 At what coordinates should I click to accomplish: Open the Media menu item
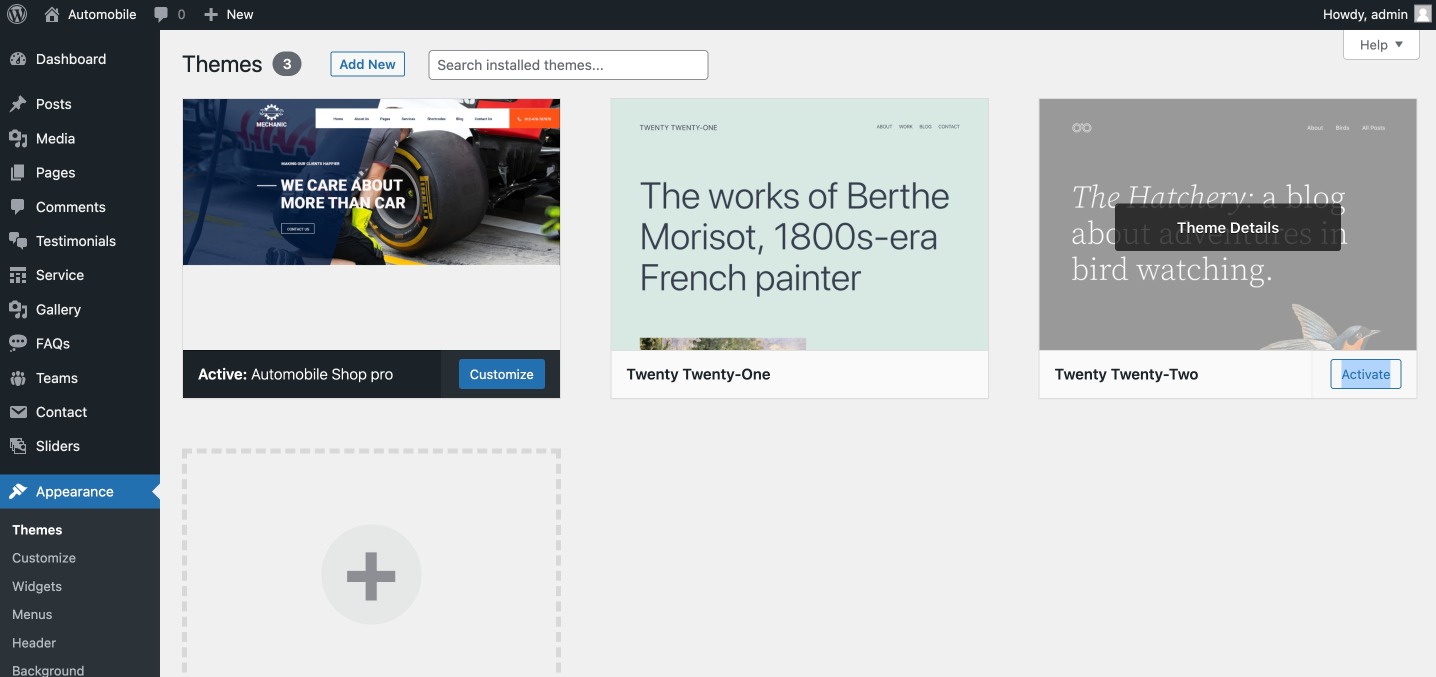tap(80, 138)
